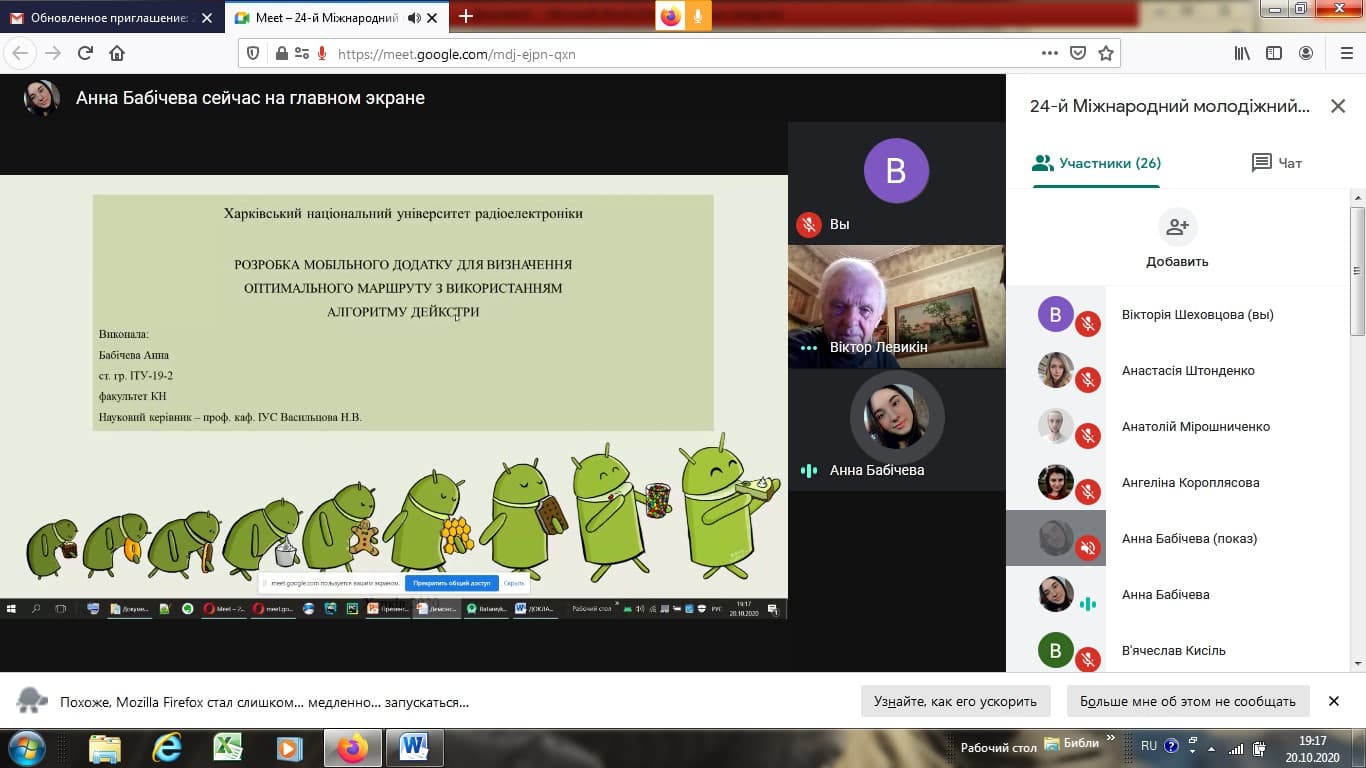Click the participants list scrollbar
This screenshot has width=1366, height=768.
tap(1358, 270)
